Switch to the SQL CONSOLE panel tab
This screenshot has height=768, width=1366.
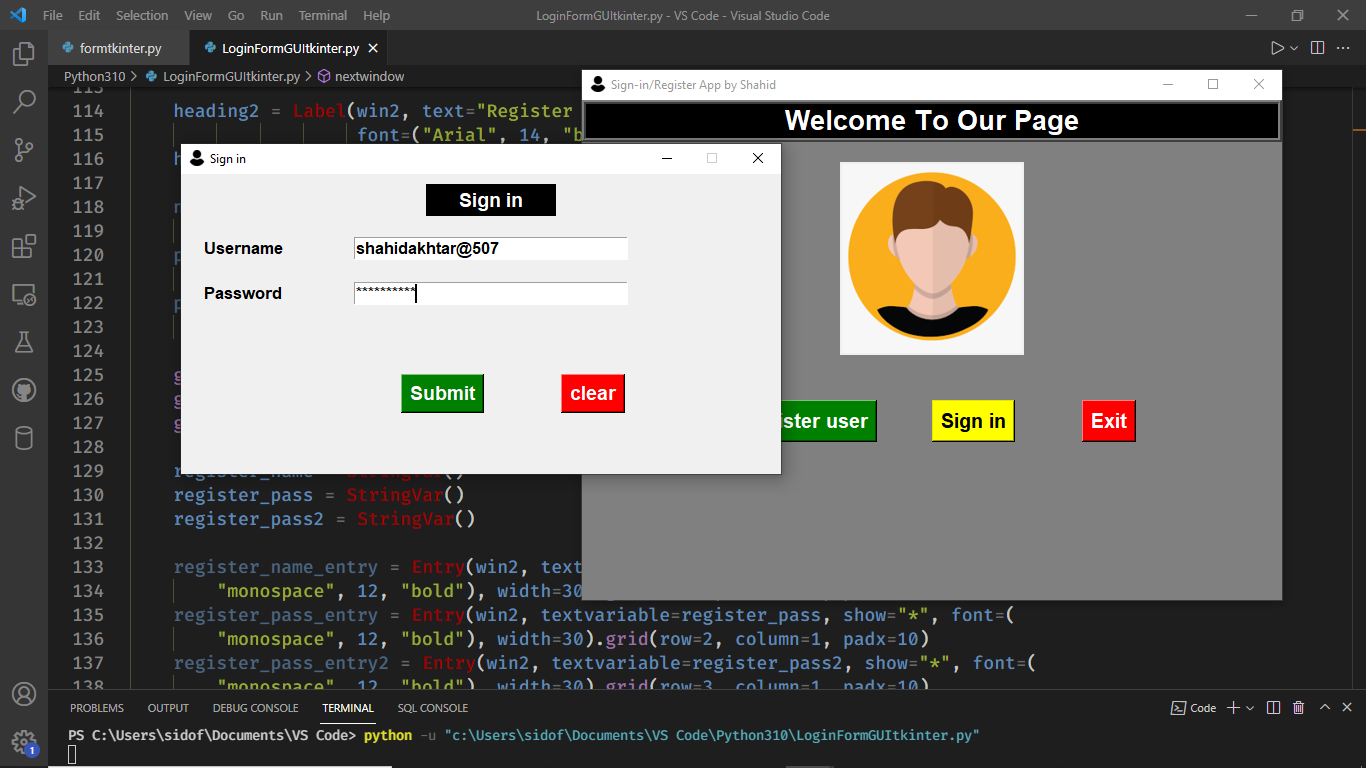432,707
